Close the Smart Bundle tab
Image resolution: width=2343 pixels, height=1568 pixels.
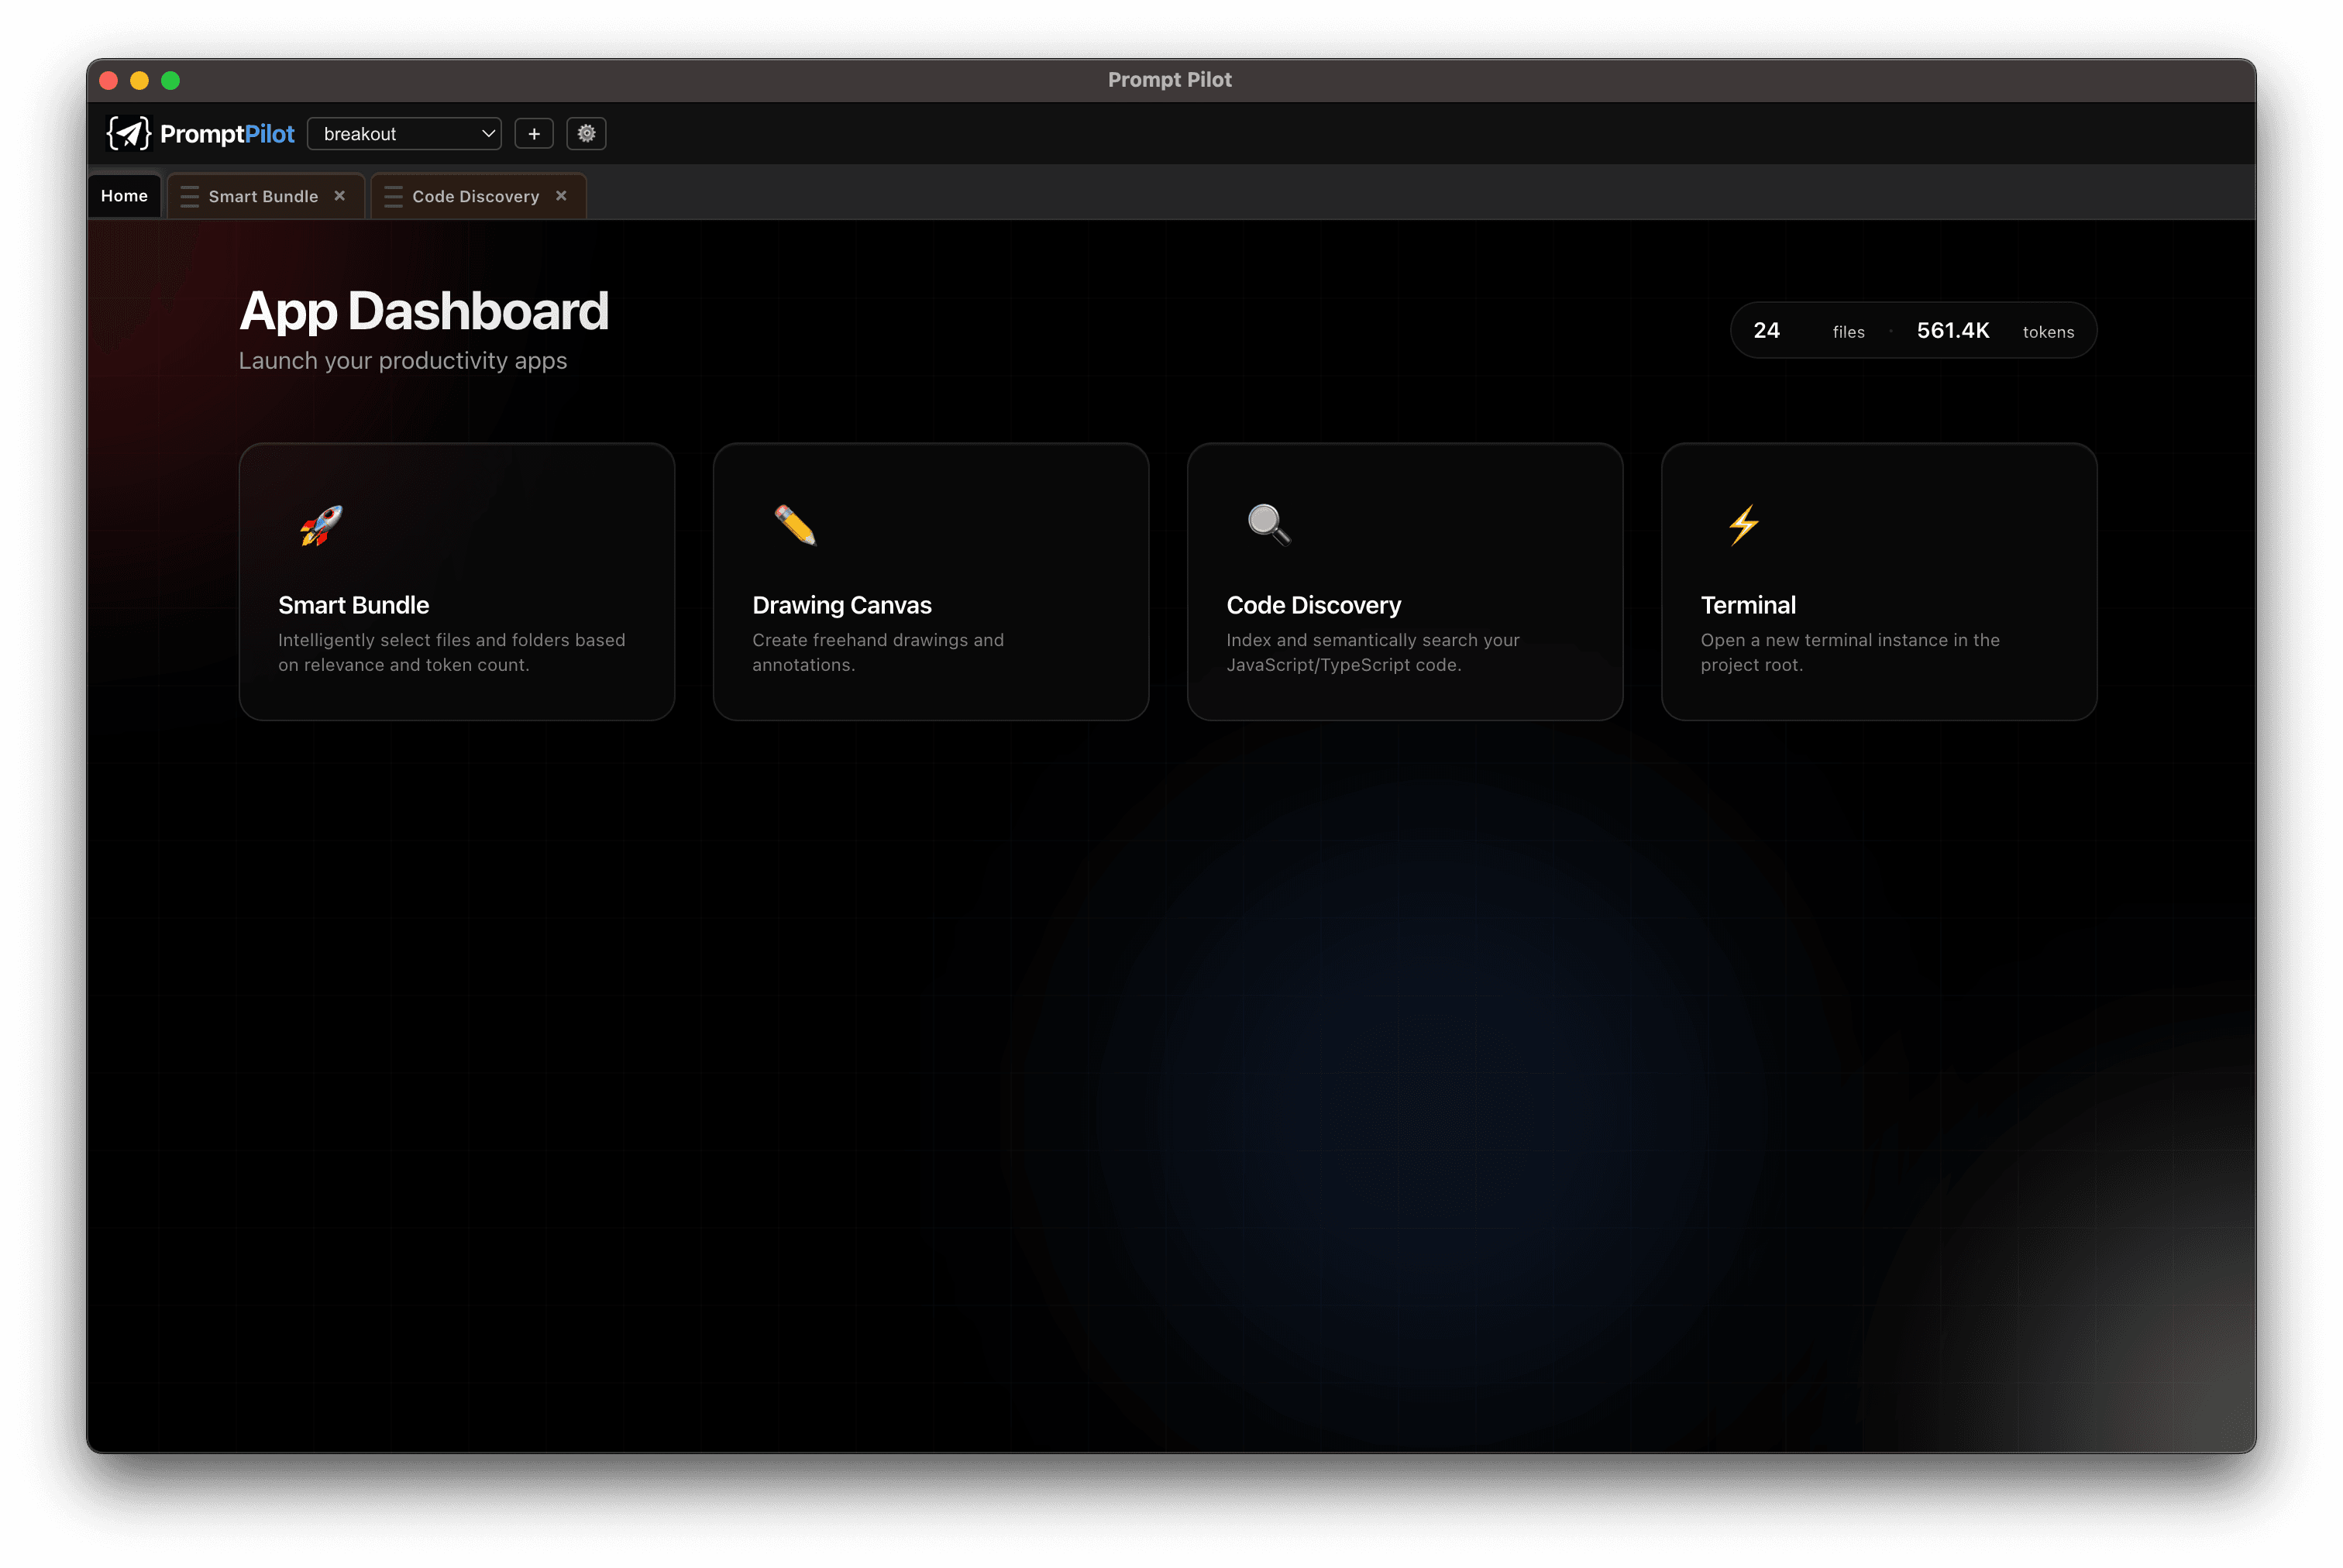click(340, 196)
